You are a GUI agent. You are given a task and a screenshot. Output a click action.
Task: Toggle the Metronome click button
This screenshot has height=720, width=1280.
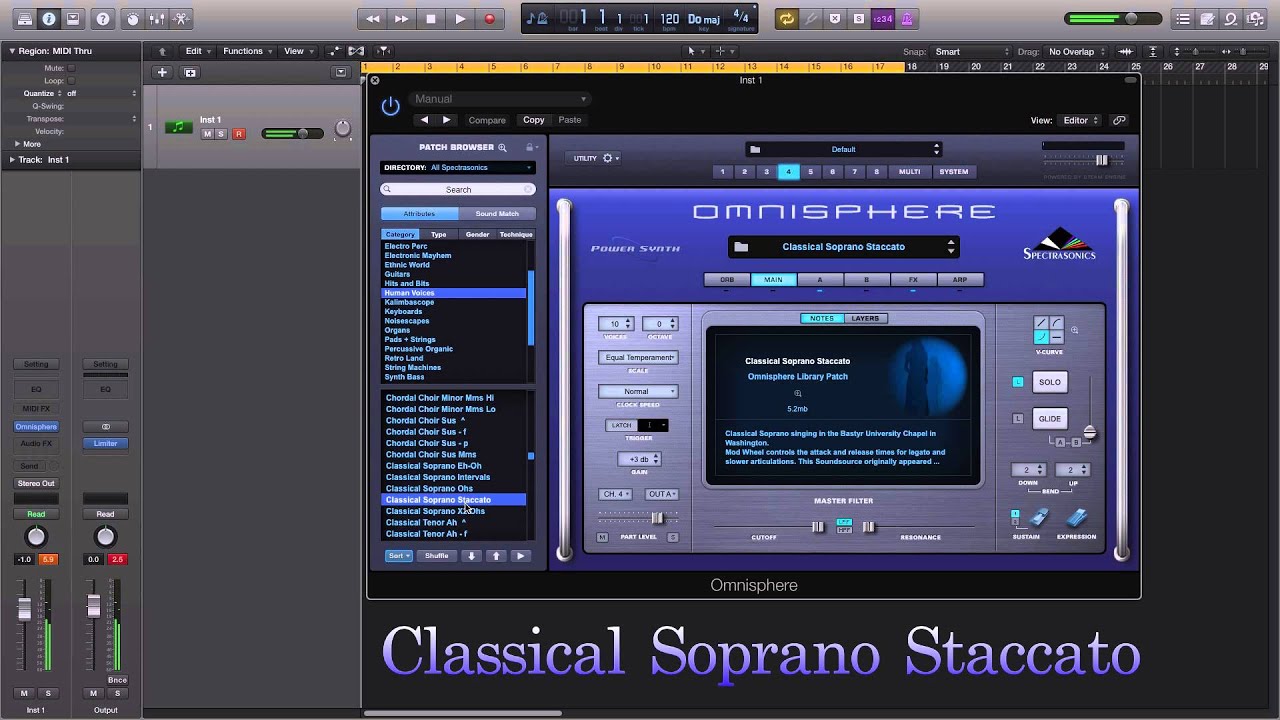pyautogui.click(x=907, y=18)
